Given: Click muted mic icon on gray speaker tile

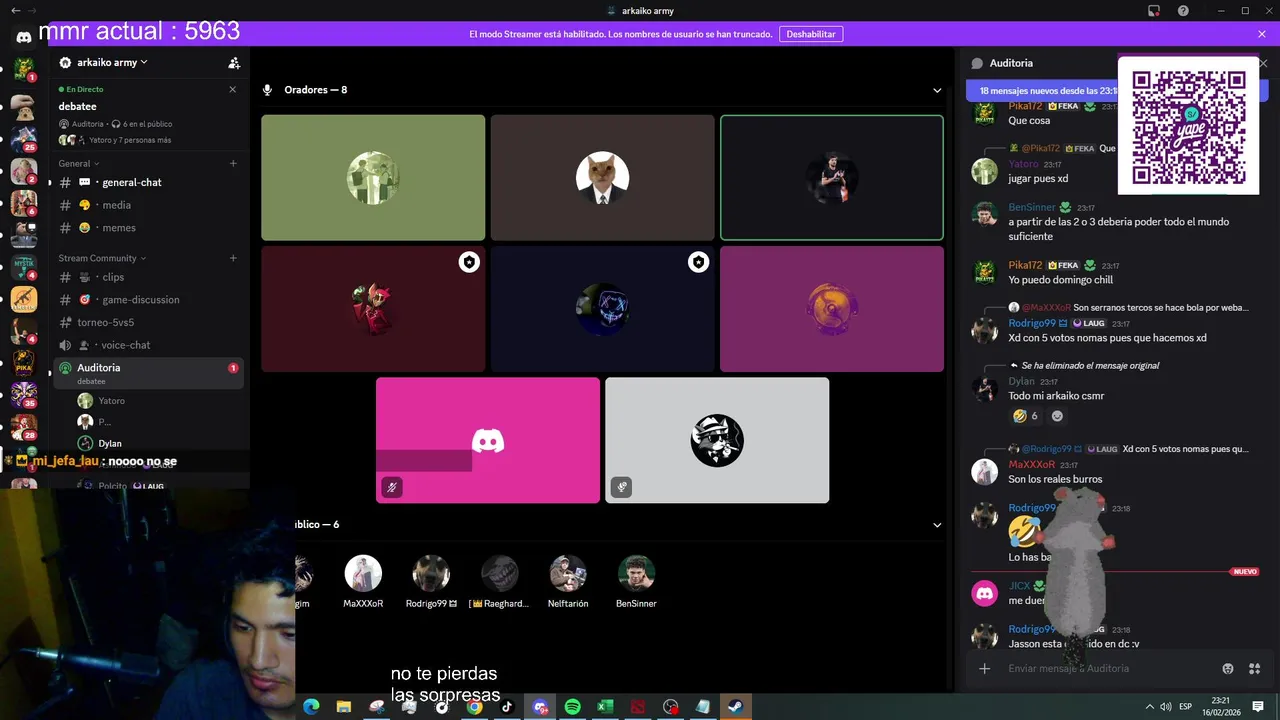Looking at the screenshot, I should click(x=621, y=488).
